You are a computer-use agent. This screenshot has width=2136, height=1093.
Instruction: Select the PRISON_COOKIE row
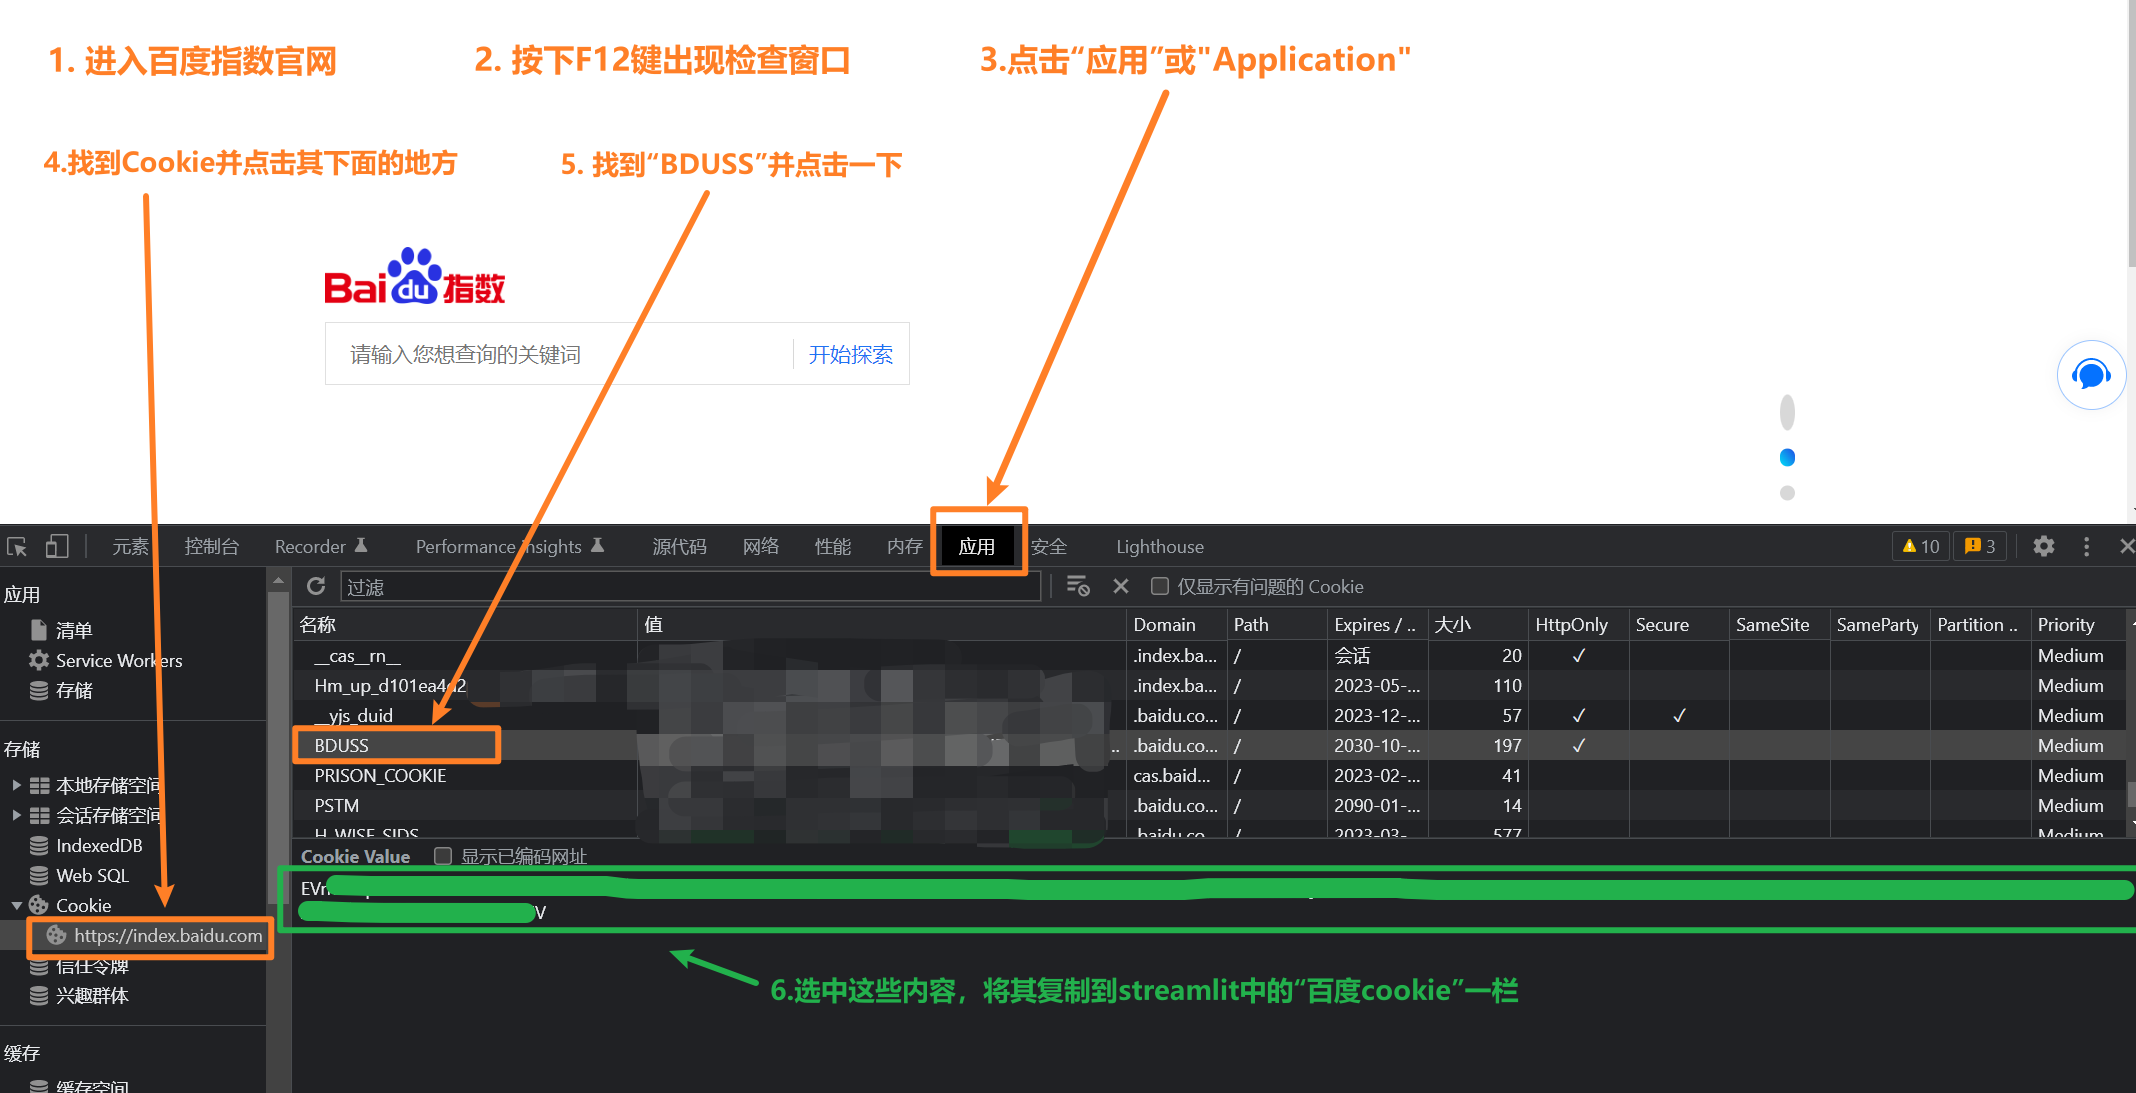point(1208,775)
